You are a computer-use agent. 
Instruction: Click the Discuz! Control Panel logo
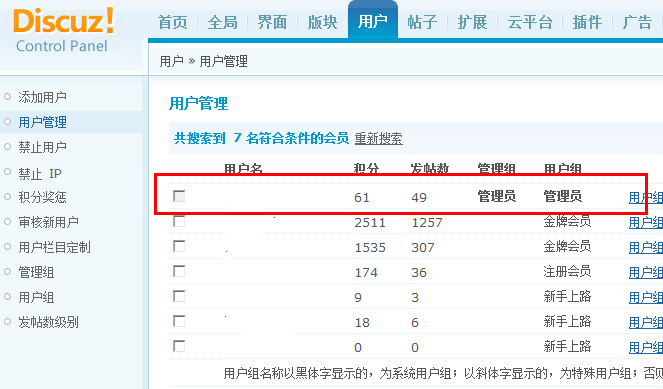tap(63, 30)
